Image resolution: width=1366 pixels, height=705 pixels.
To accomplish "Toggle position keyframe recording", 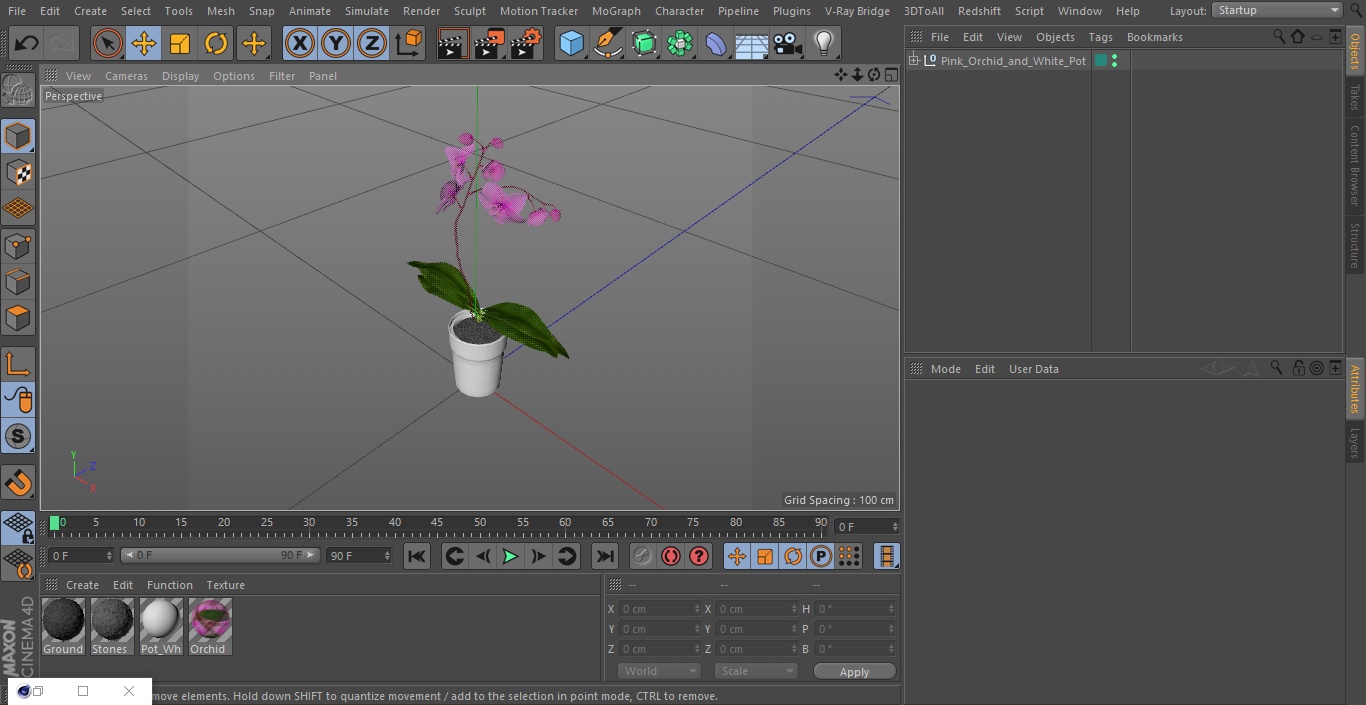I will tap(737, 556).
